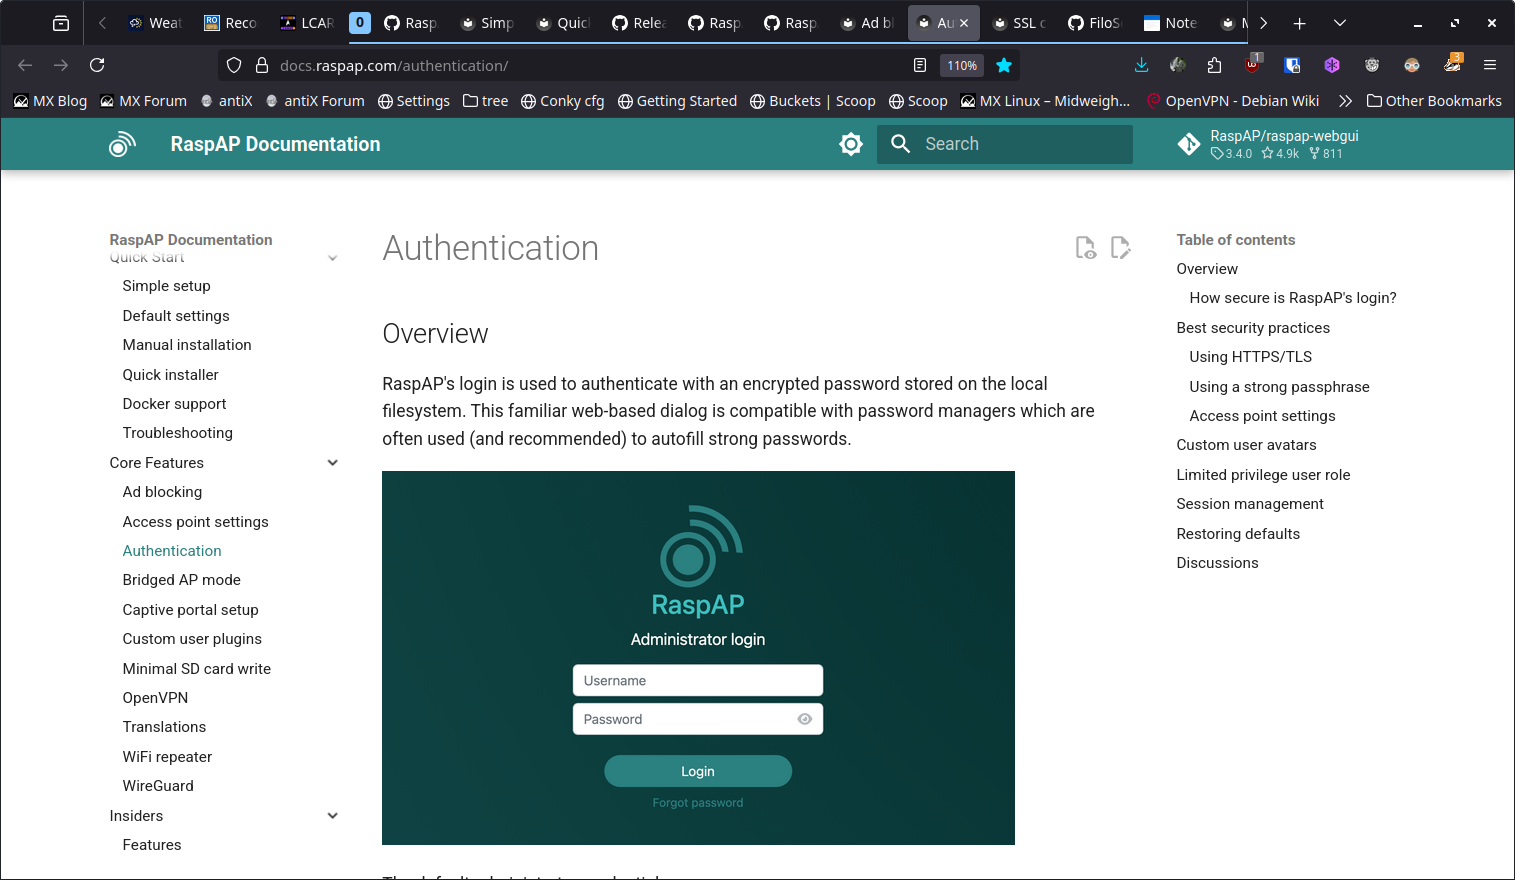This screenshot has height=880, width=1515.
Task: Click RaspAP Documentation header title
Action: point(275,144)
